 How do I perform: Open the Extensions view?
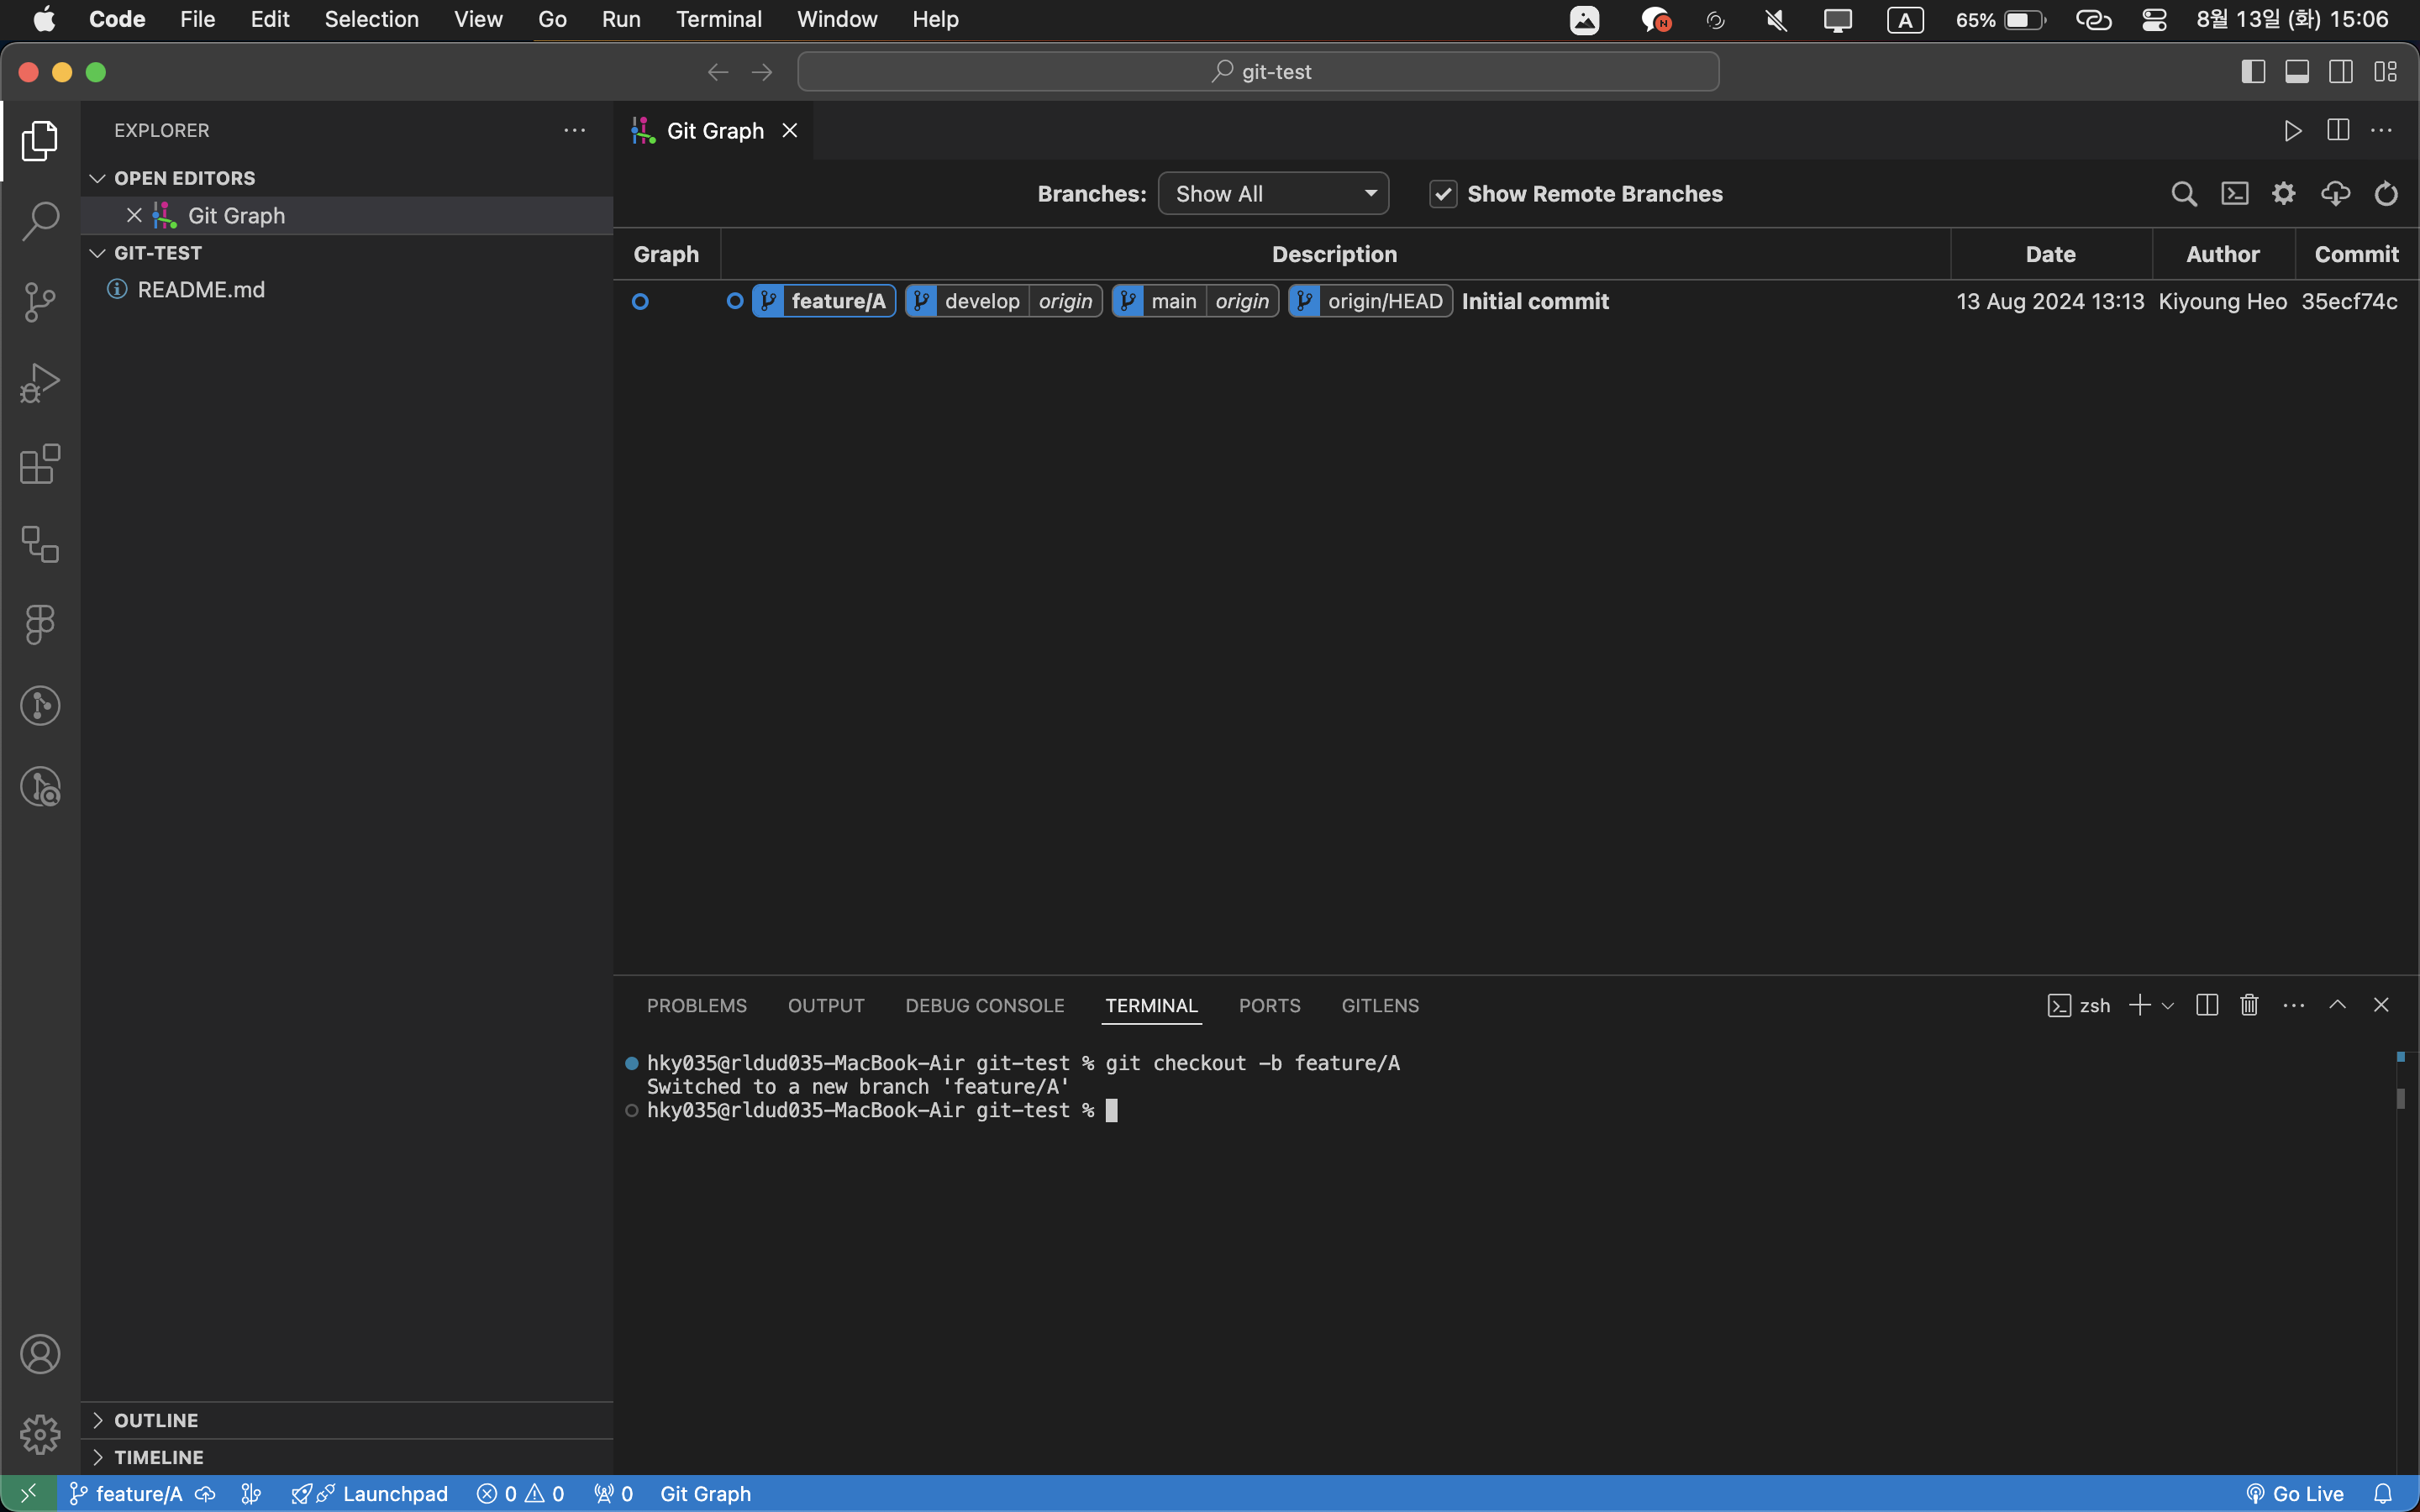tap(40, 464)
